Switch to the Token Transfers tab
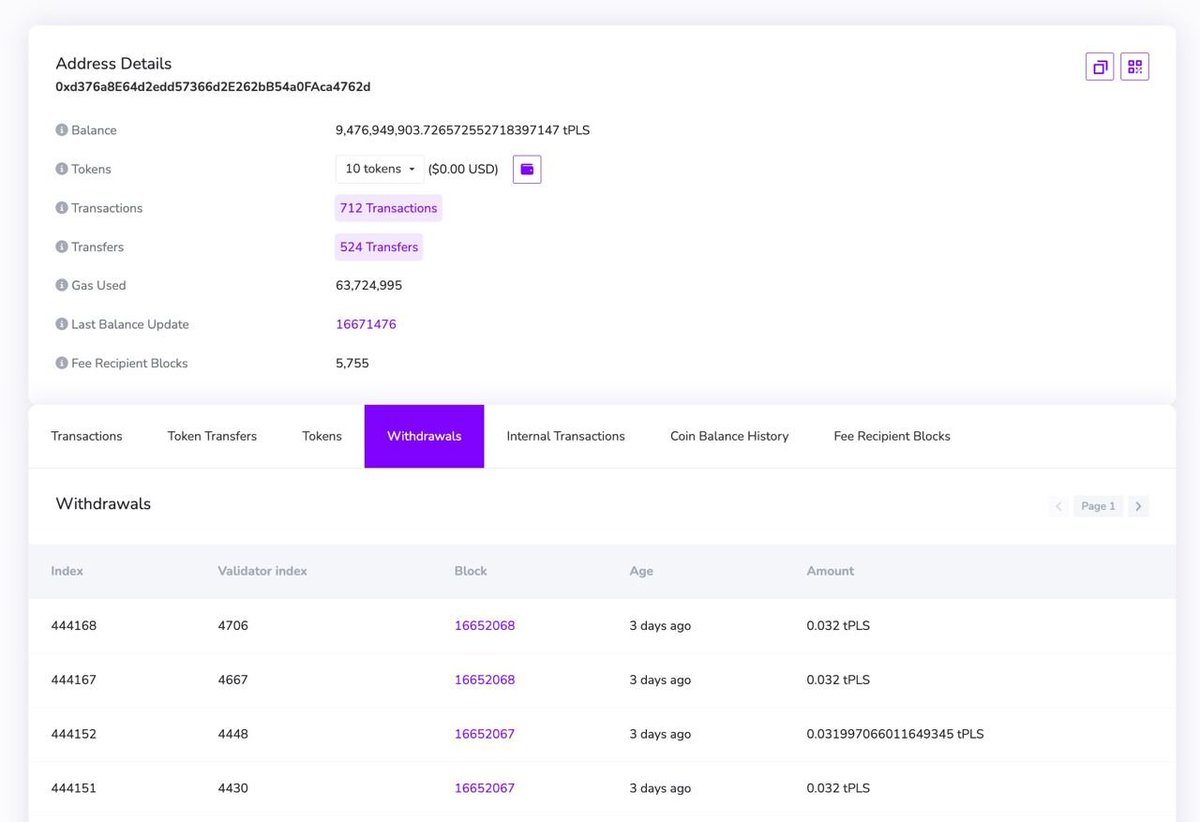 click(211, 435)
